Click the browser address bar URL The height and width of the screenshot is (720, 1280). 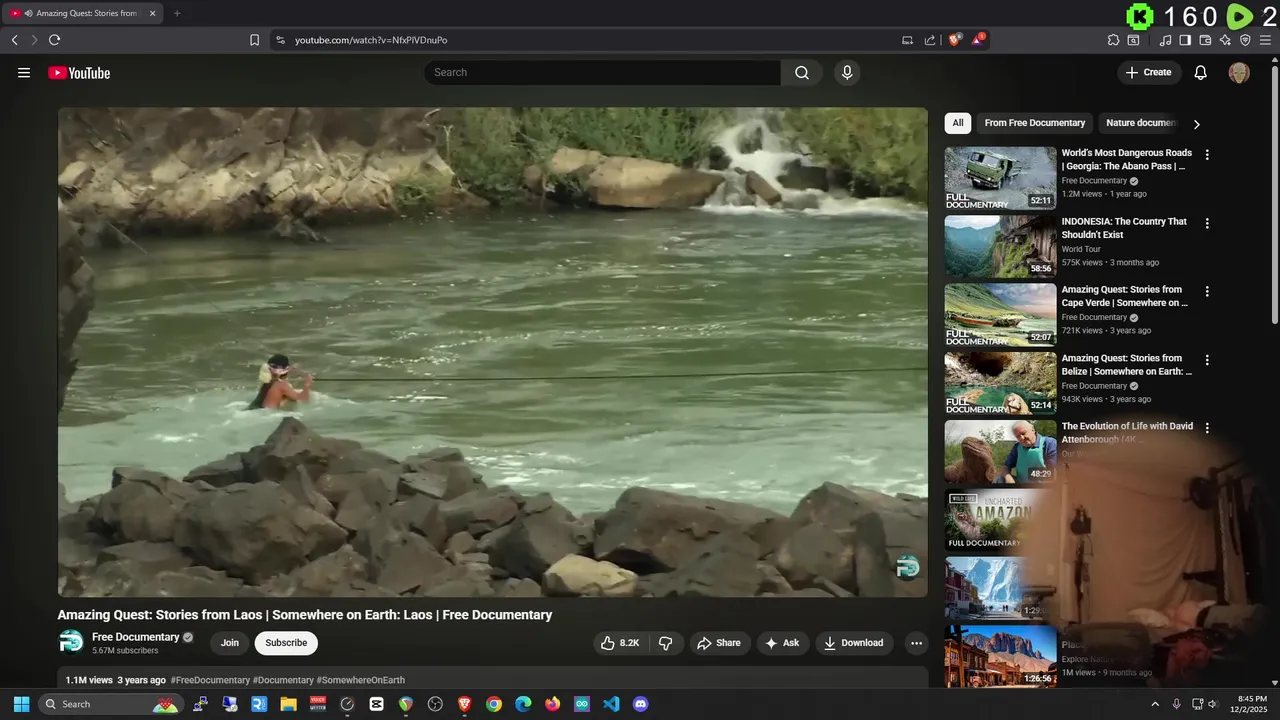point(371,40)
